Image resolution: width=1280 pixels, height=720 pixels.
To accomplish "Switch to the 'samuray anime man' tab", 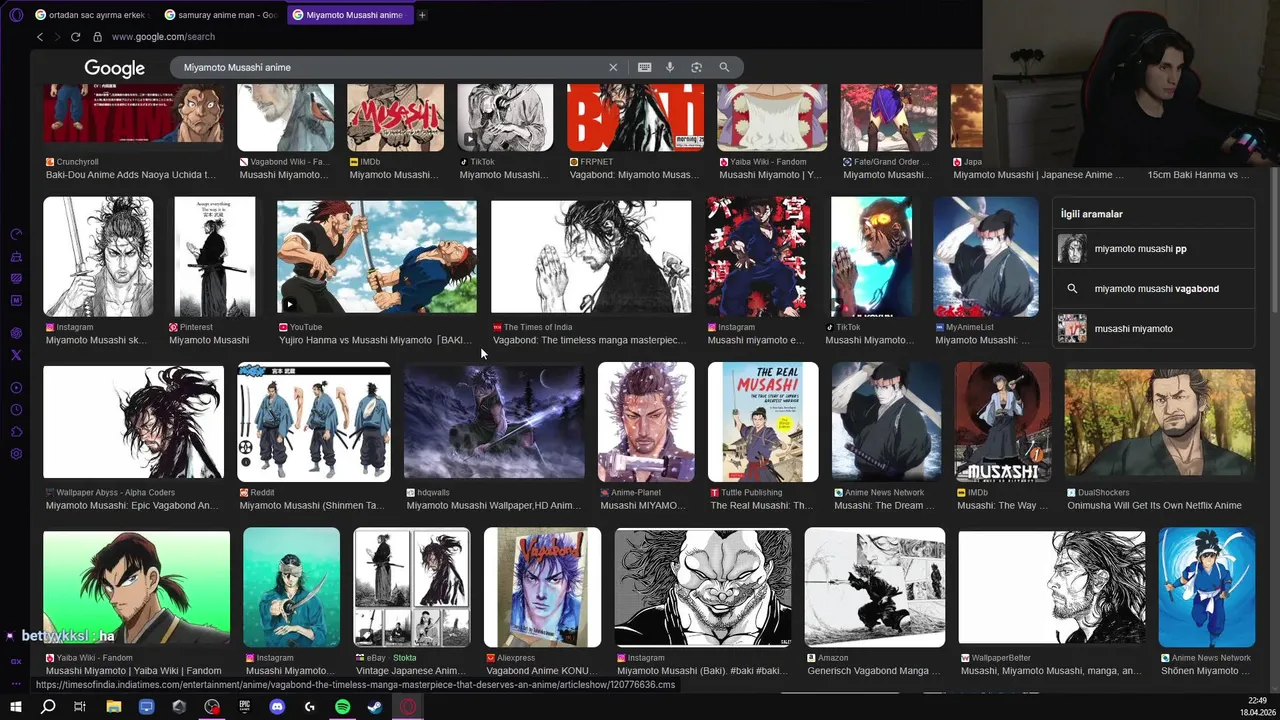I will coord(221,15).
